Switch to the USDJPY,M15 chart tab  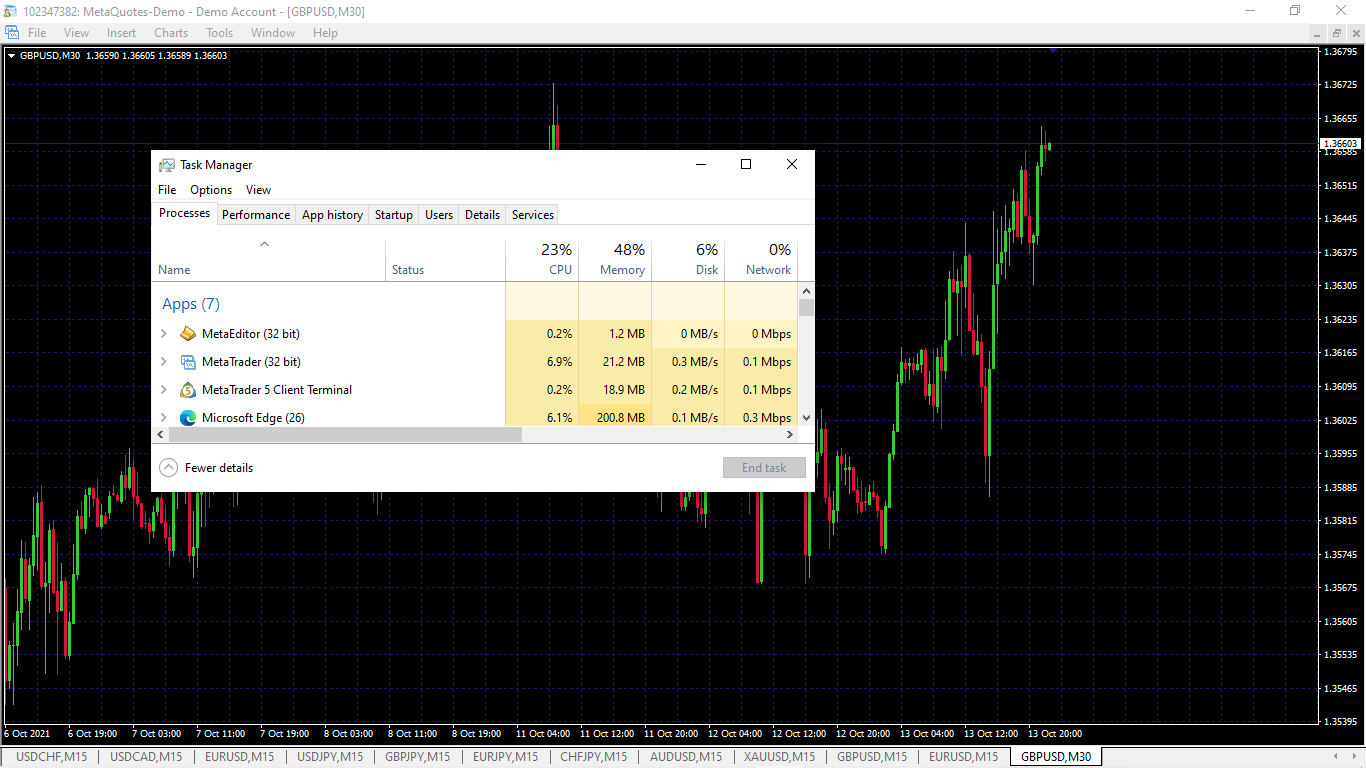pyautogui.click(x=330, y=757)
